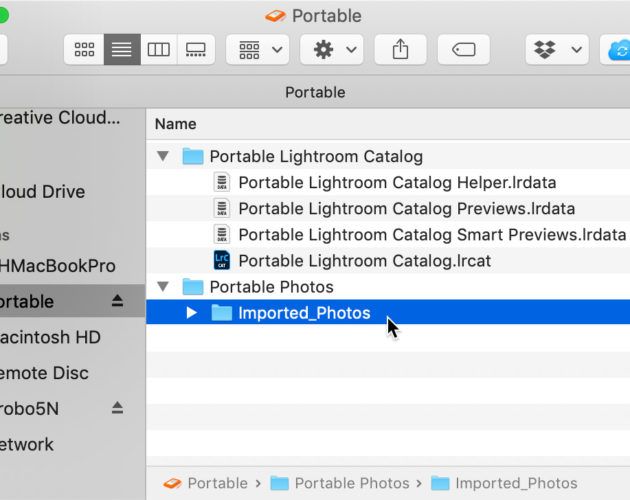Click the Portable Photos folder name
630x500 pixels.
272,287
